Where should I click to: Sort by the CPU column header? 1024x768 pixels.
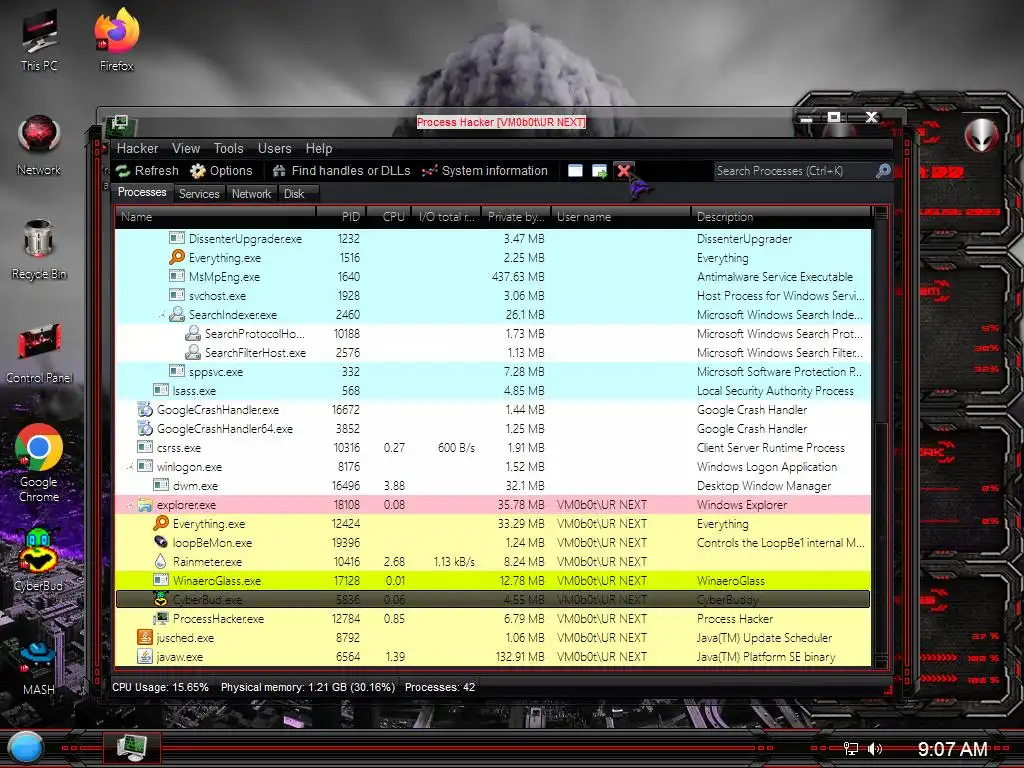(x=389, y=217)
